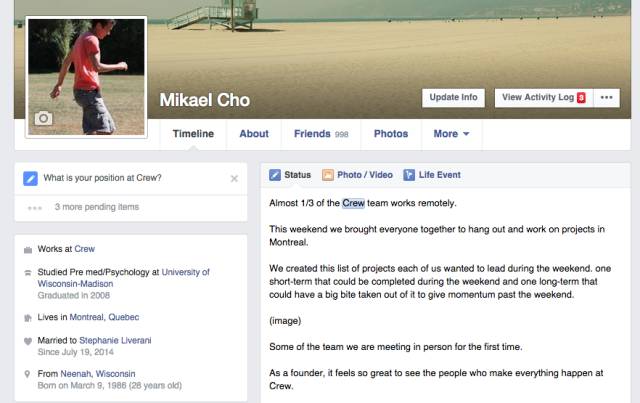Open the More dropdown tab
Image resolution: width=640 pixels, height=403 pixels.
pyautogui.click(x=451, y=134)
